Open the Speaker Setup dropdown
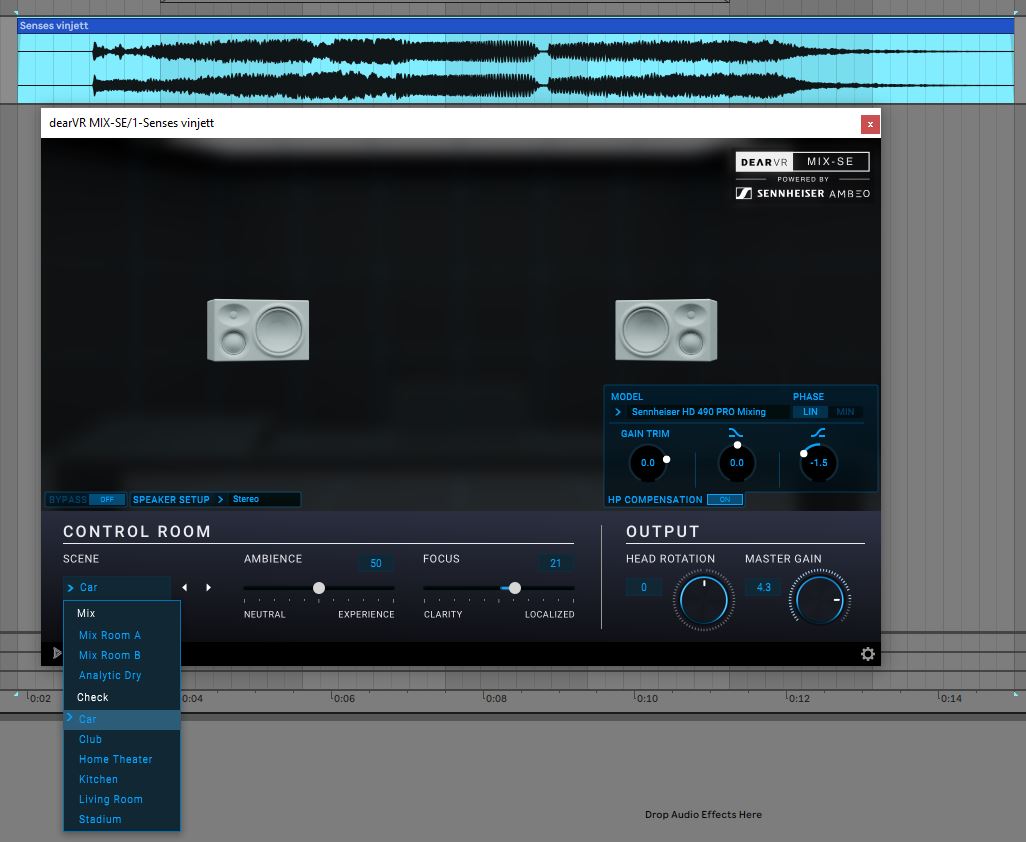This screenshot has height=842, width=1026. [x=262, y=499]
